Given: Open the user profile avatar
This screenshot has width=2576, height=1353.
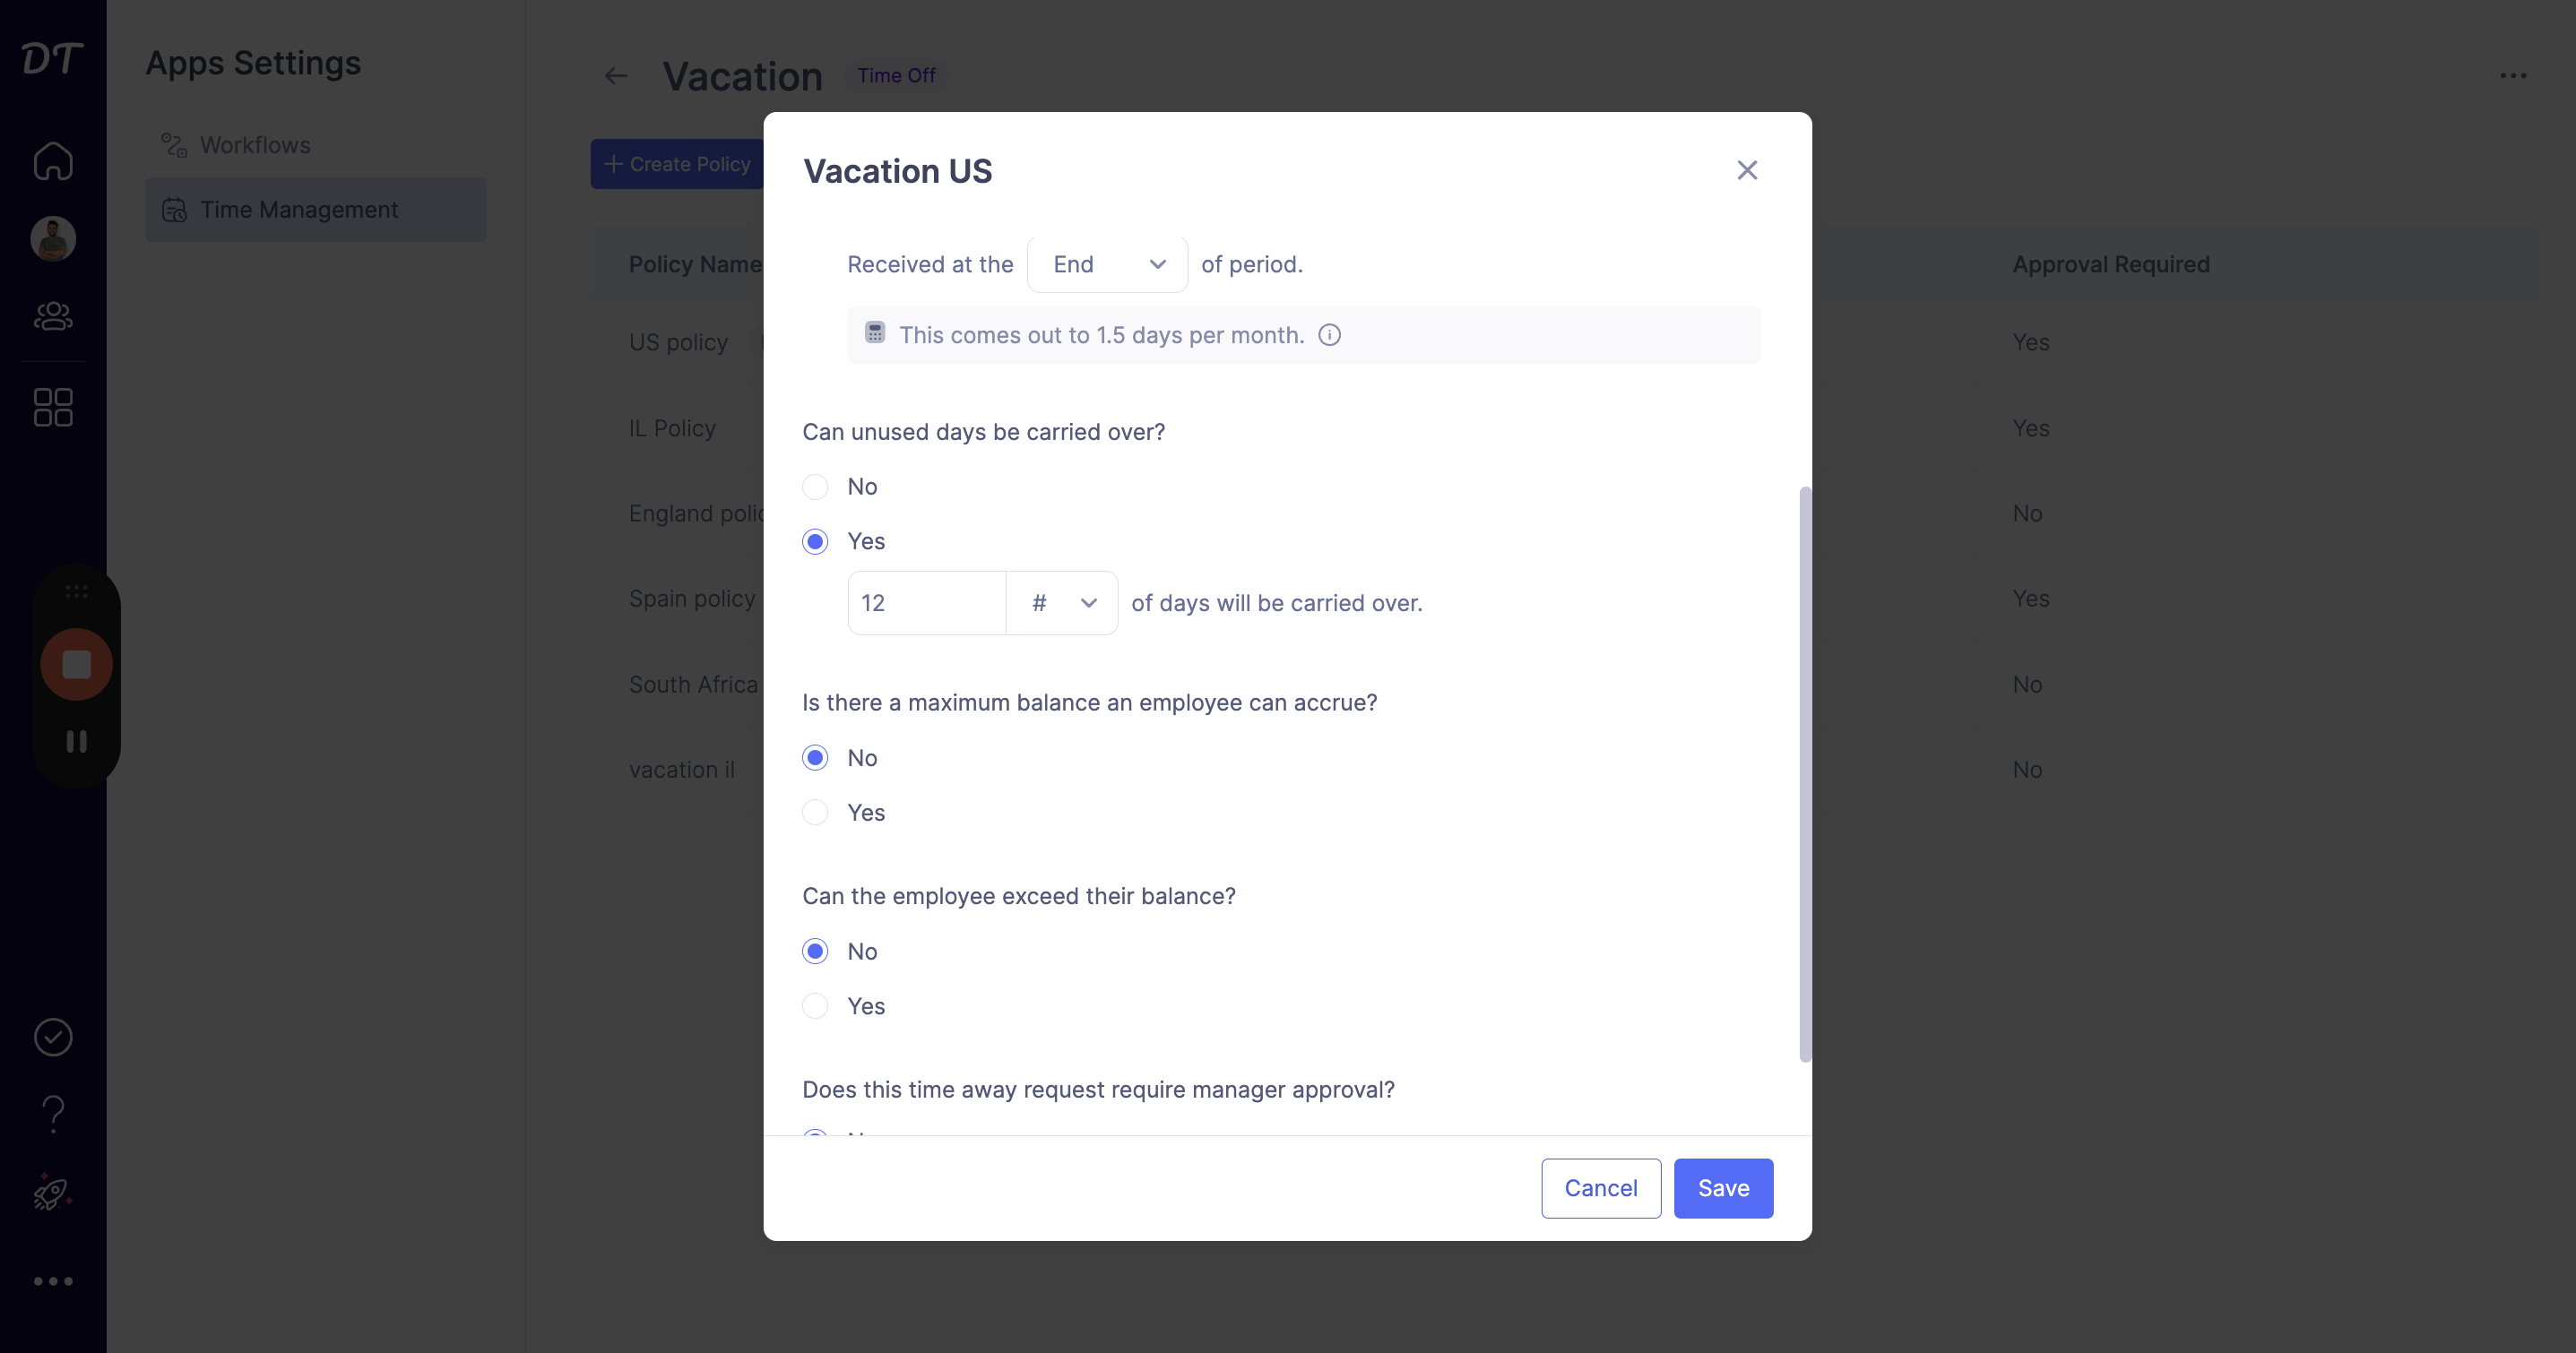Looking at the screenshot, I should [53, 238].
